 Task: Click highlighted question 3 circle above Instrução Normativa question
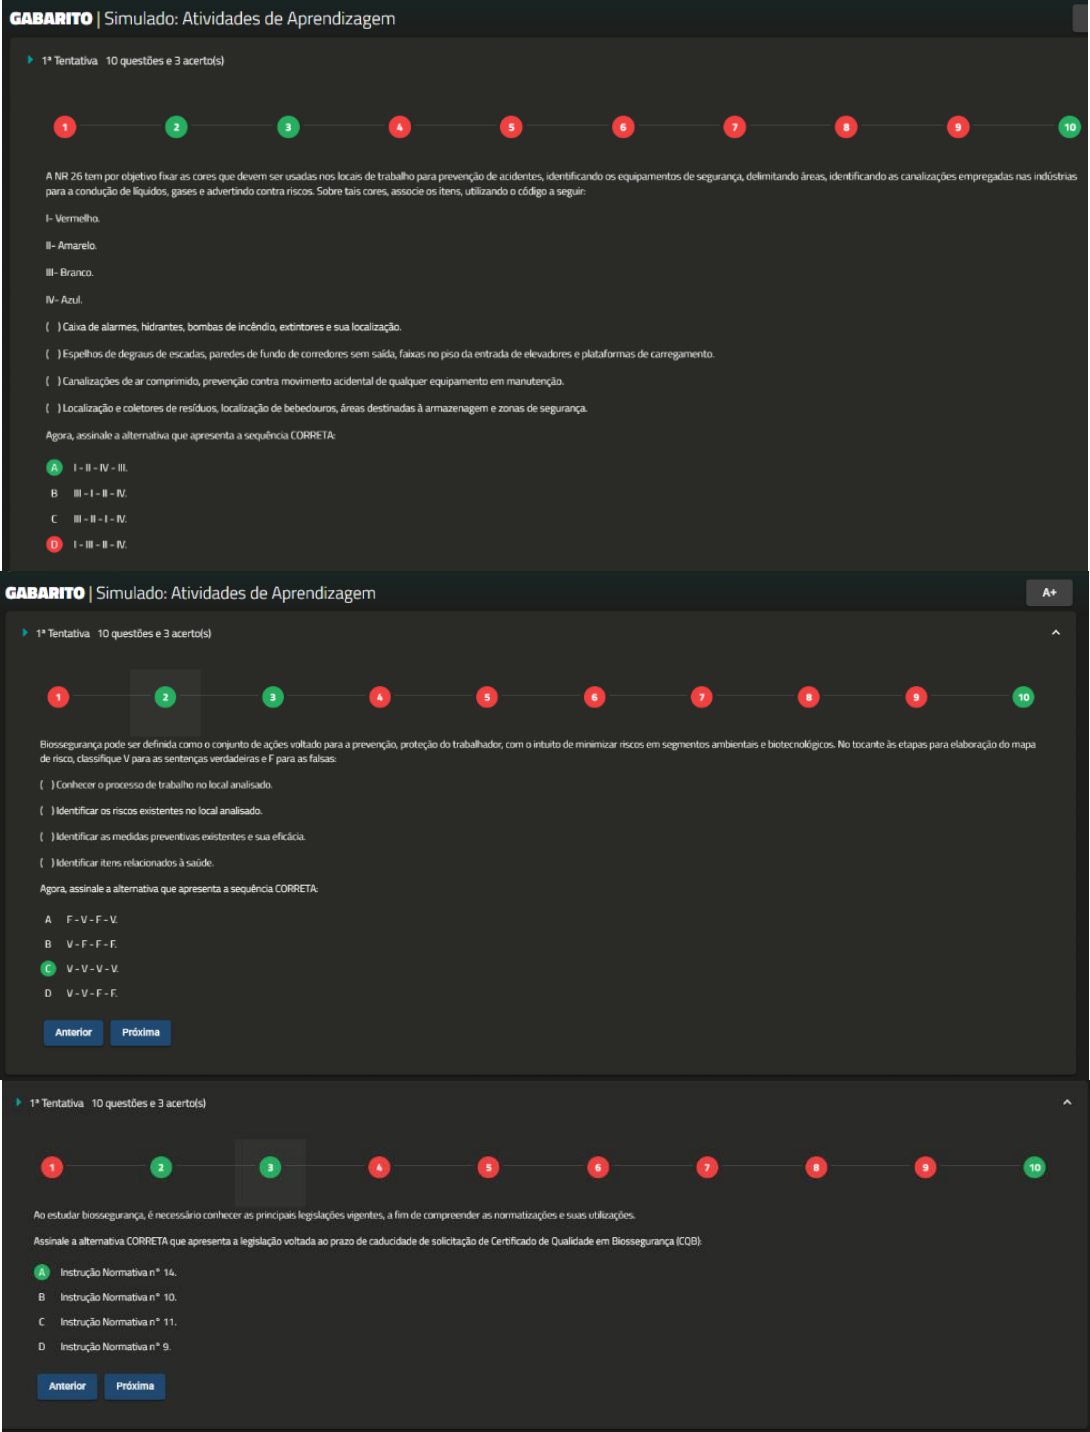tap(270, 1167)
